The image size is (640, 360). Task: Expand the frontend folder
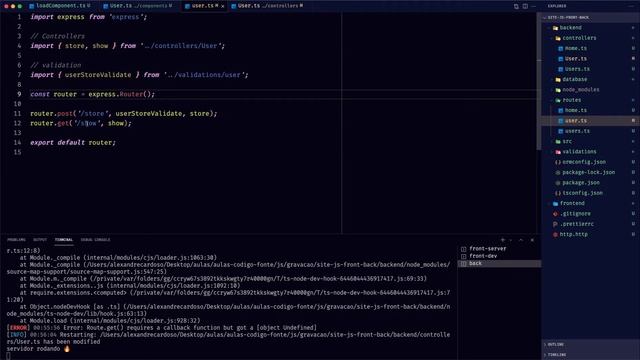591,203
